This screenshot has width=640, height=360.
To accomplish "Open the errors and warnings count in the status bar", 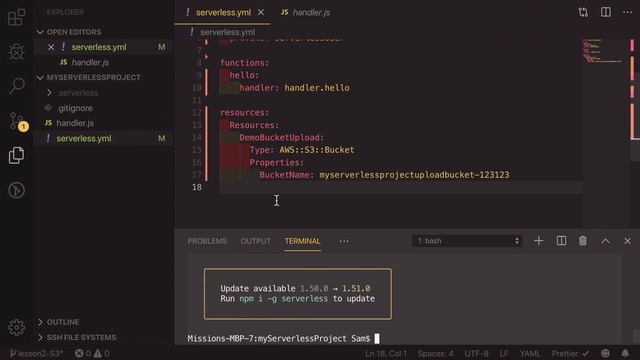I will (92, 353).
